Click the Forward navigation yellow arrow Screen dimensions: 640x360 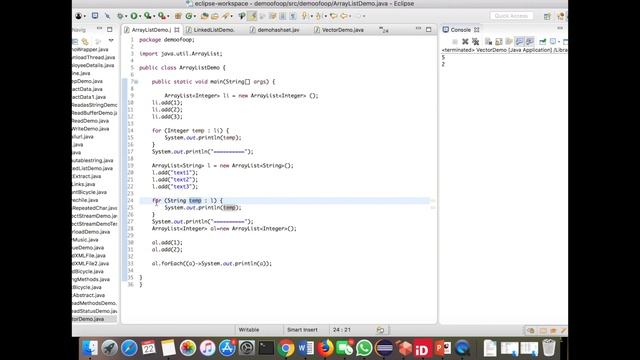click(x=358, y=16)
